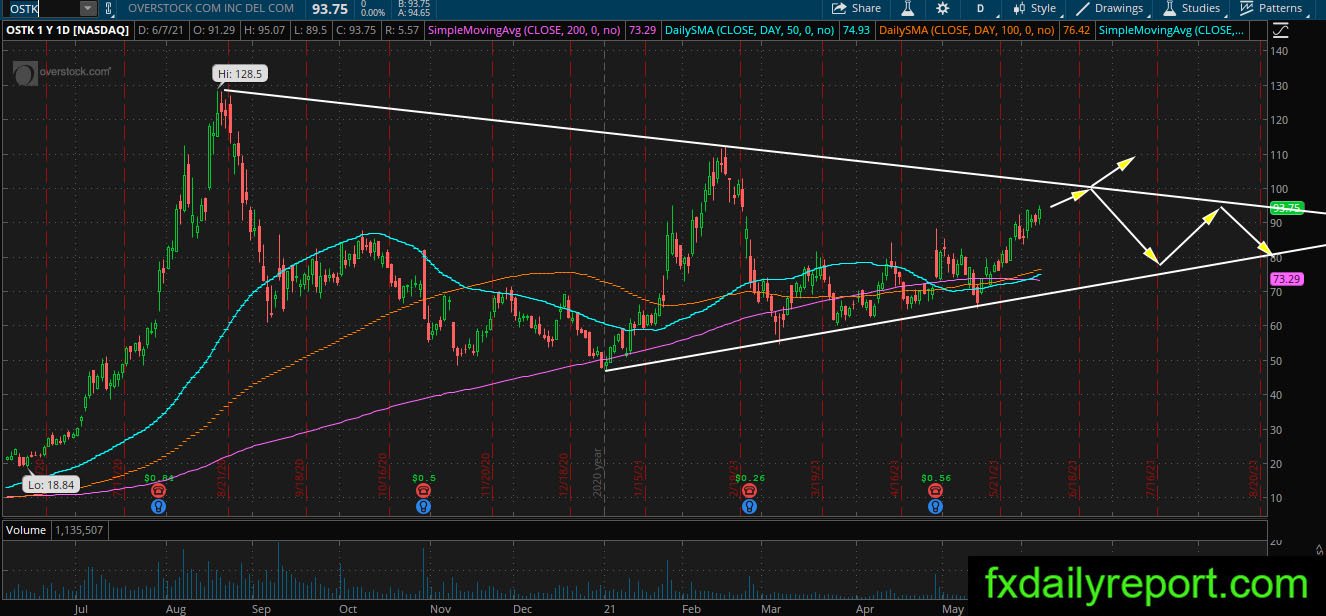Click the Share button
This screenshot has height=616, width=1326.
857,8
